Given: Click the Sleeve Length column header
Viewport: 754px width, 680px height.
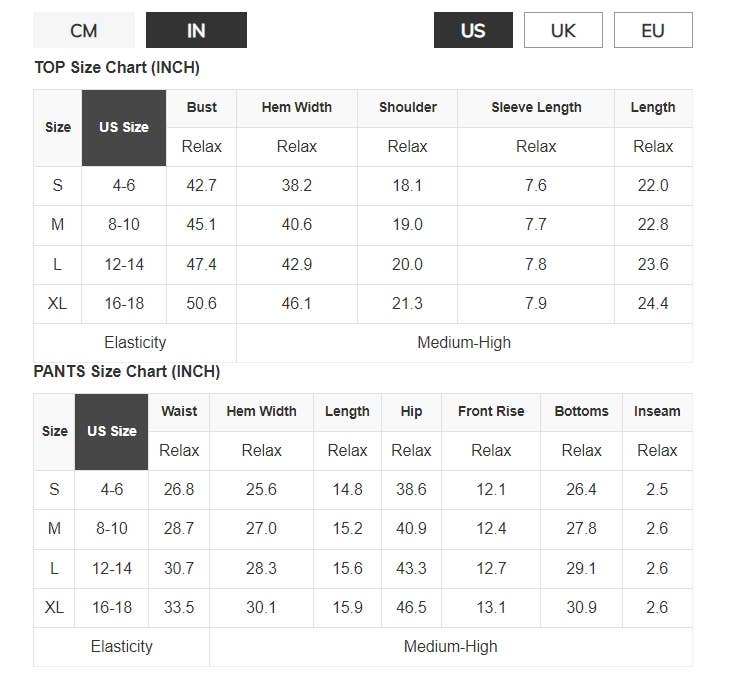Looking at the screenshot, I should [536, 107].
